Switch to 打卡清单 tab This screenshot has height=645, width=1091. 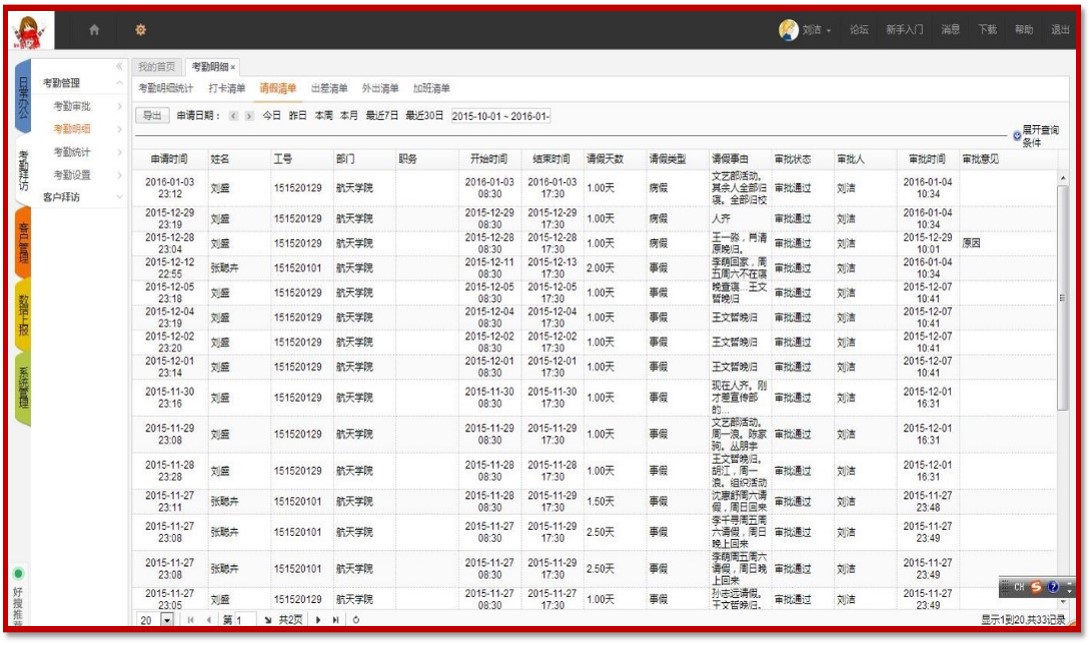pyautogui.click(x=226, y=89)
